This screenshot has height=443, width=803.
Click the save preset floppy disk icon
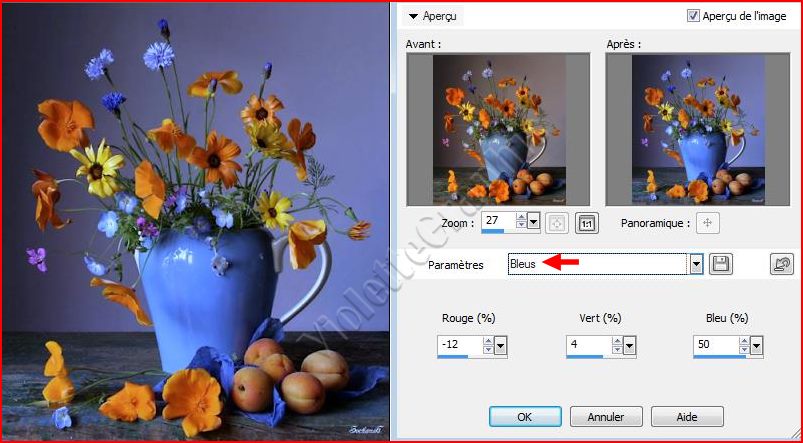[x=720, y=264]
